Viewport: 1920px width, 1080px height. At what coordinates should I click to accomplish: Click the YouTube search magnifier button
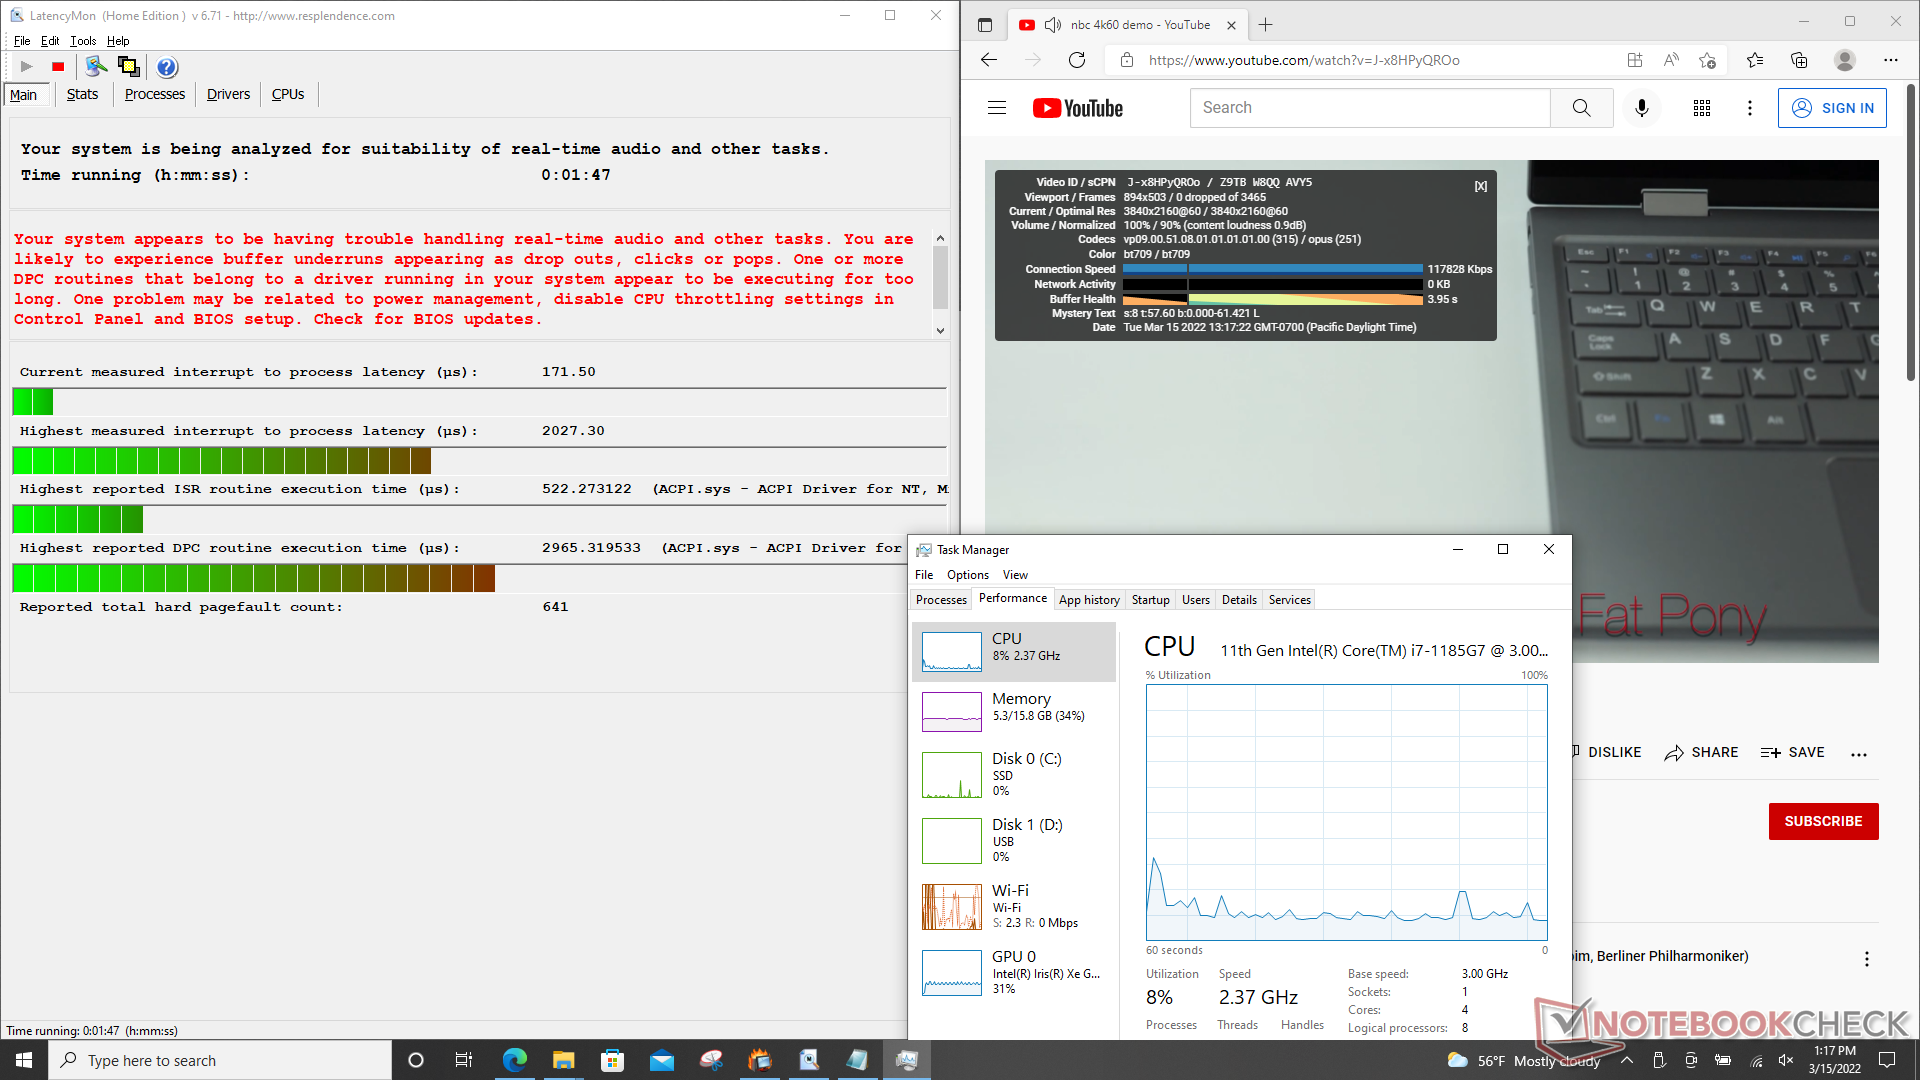pyautogui.click(x=1581, y=108)
